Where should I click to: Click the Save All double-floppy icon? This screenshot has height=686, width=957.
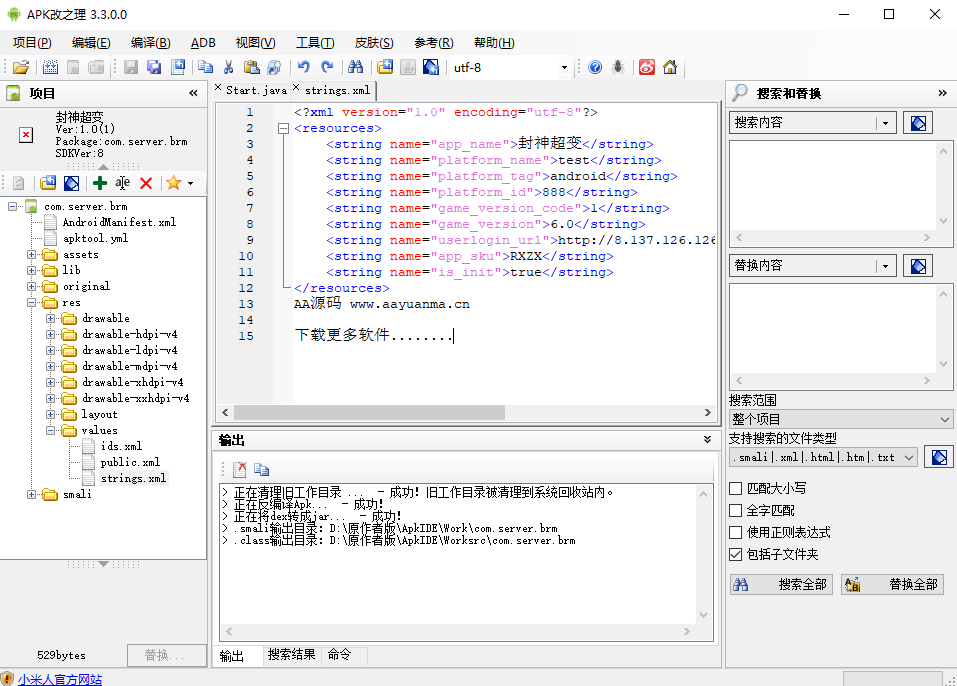(154, 67)
